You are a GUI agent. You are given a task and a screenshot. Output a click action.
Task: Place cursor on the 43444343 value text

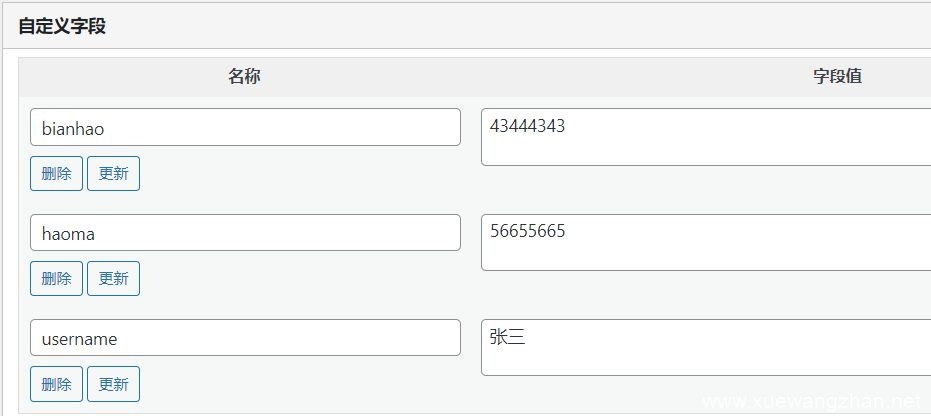pyautogui.click(x=528, y=126)
